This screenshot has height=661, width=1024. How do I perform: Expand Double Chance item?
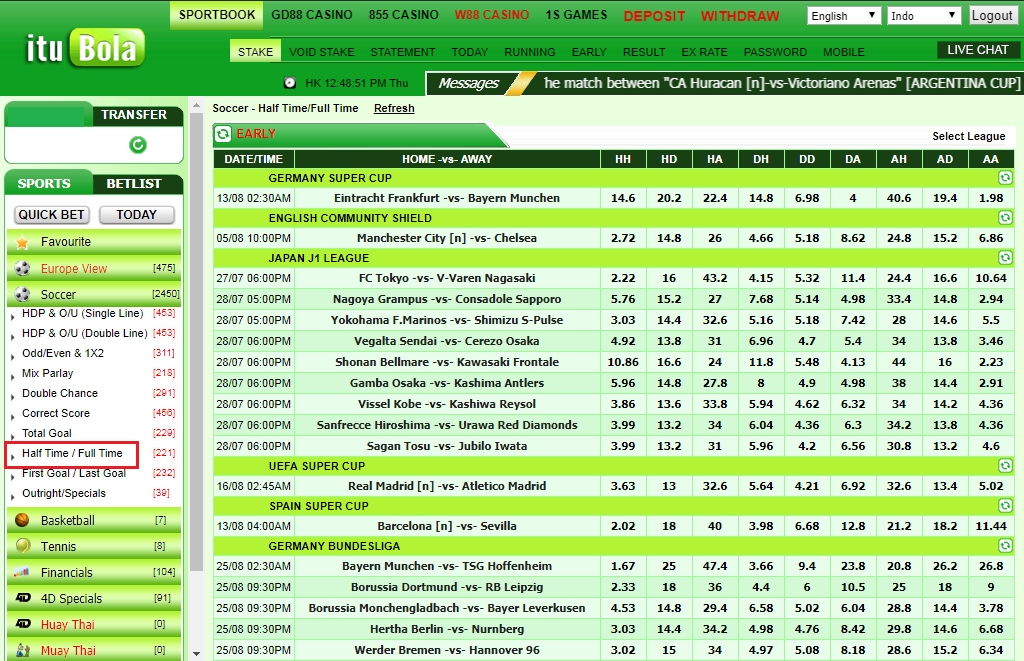coord(59,393)
